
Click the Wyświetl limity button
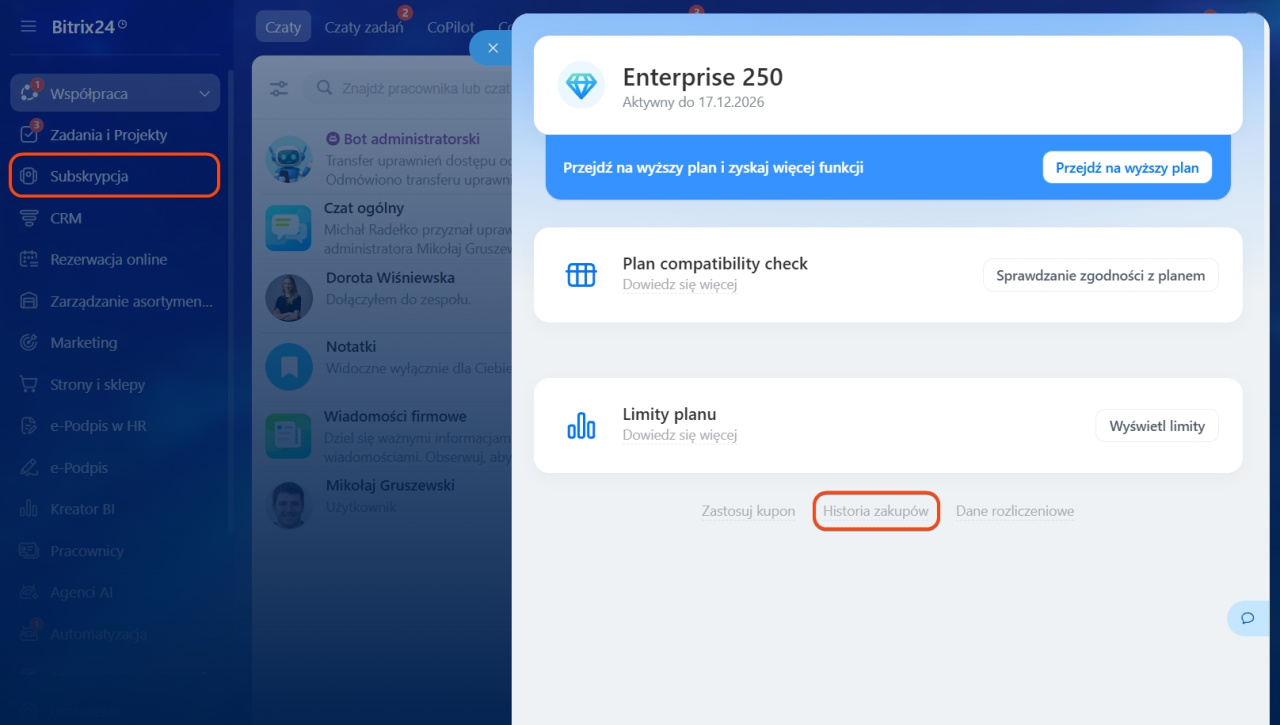tap(1157, 426)
